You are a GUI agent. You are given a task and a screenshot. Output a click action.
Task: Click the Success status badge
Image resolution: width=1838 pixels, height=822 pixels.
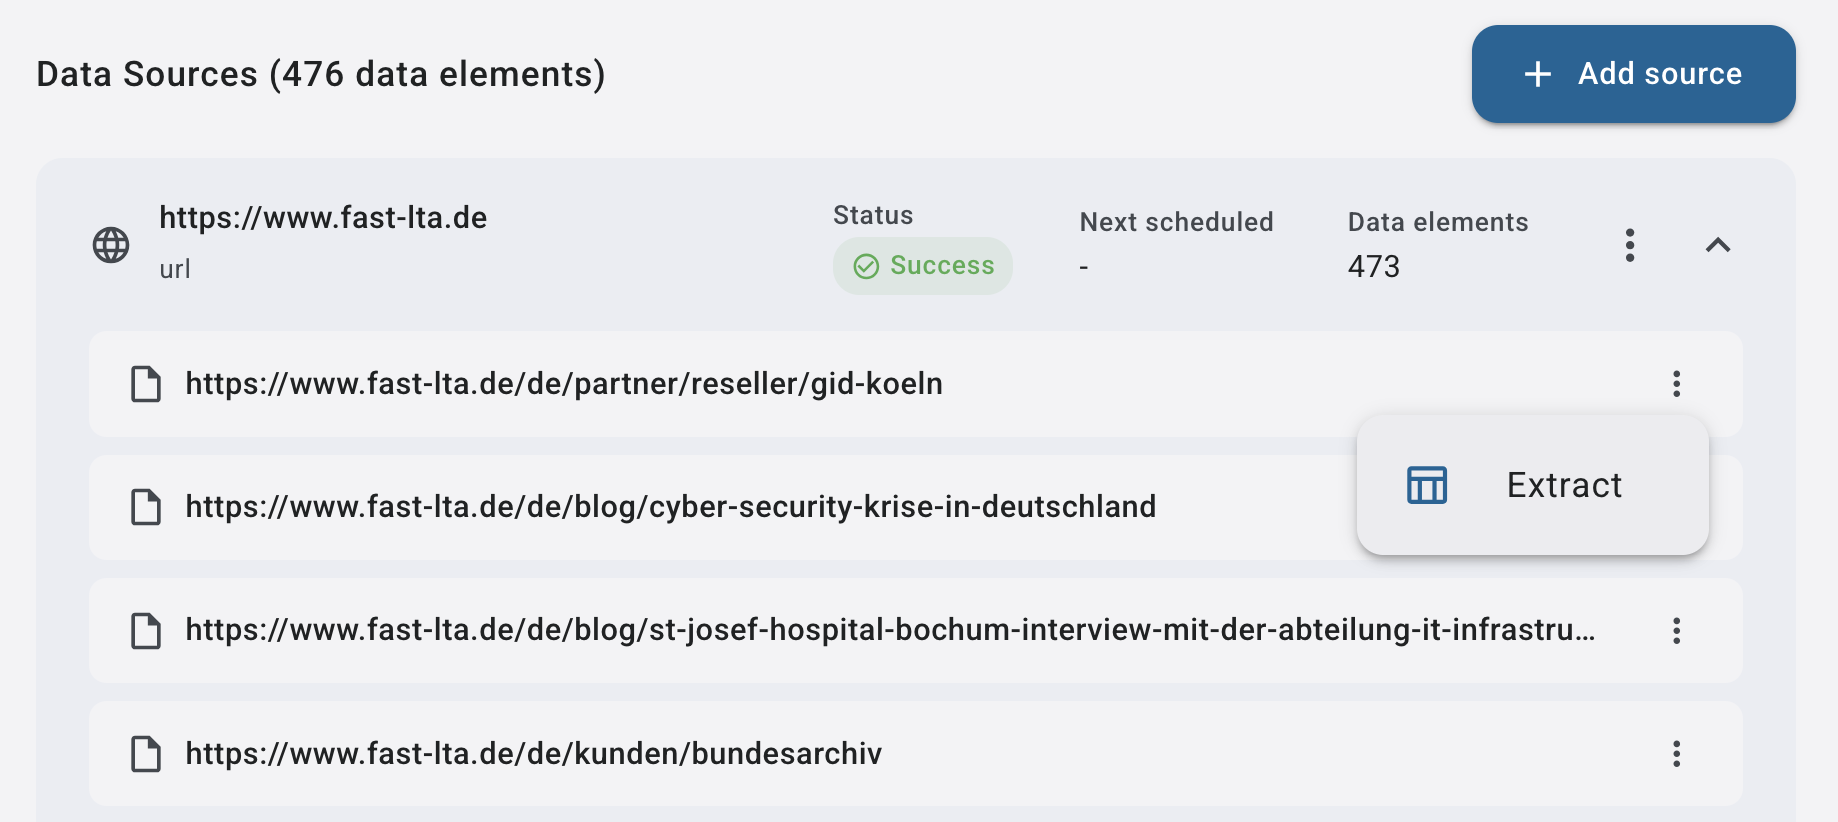pyautogui.click(x=922, y=266)
